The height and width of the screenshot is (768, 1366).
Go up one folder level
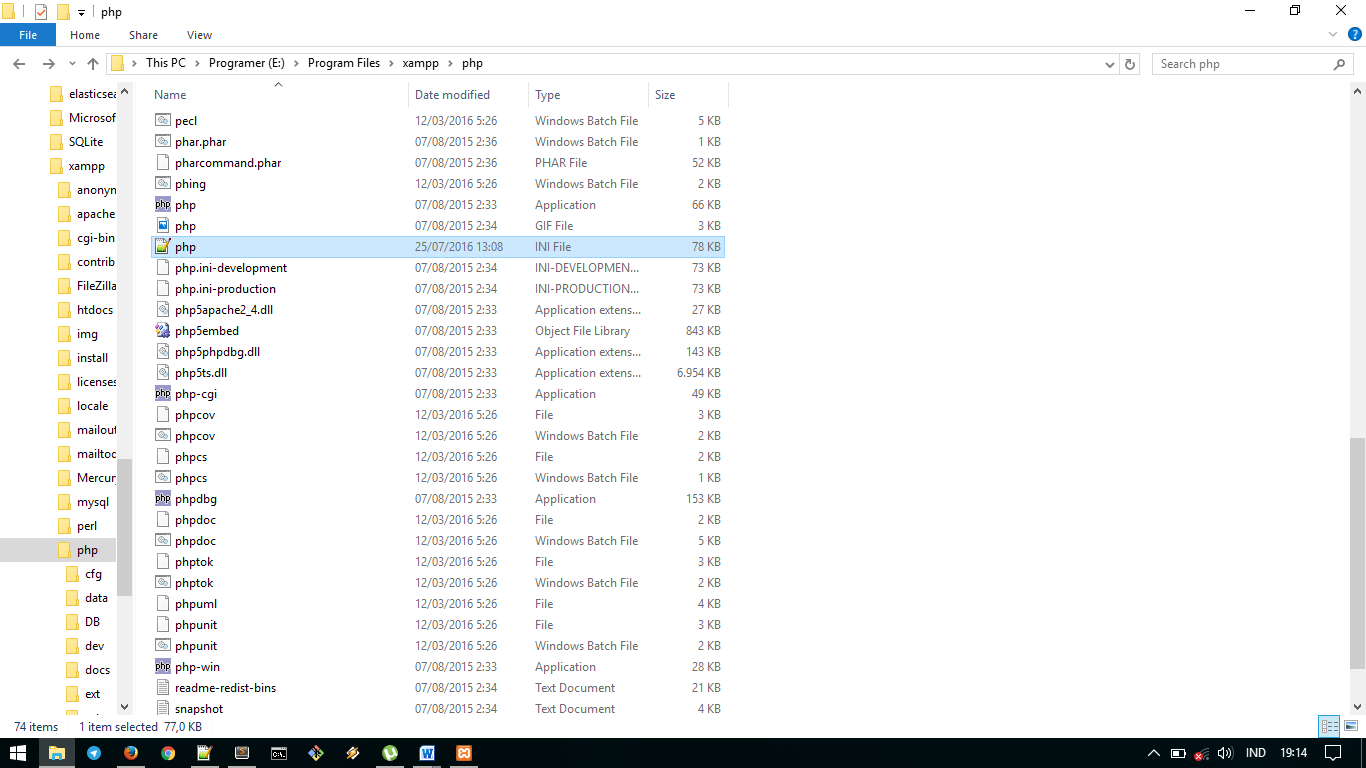tap(93, 64)
